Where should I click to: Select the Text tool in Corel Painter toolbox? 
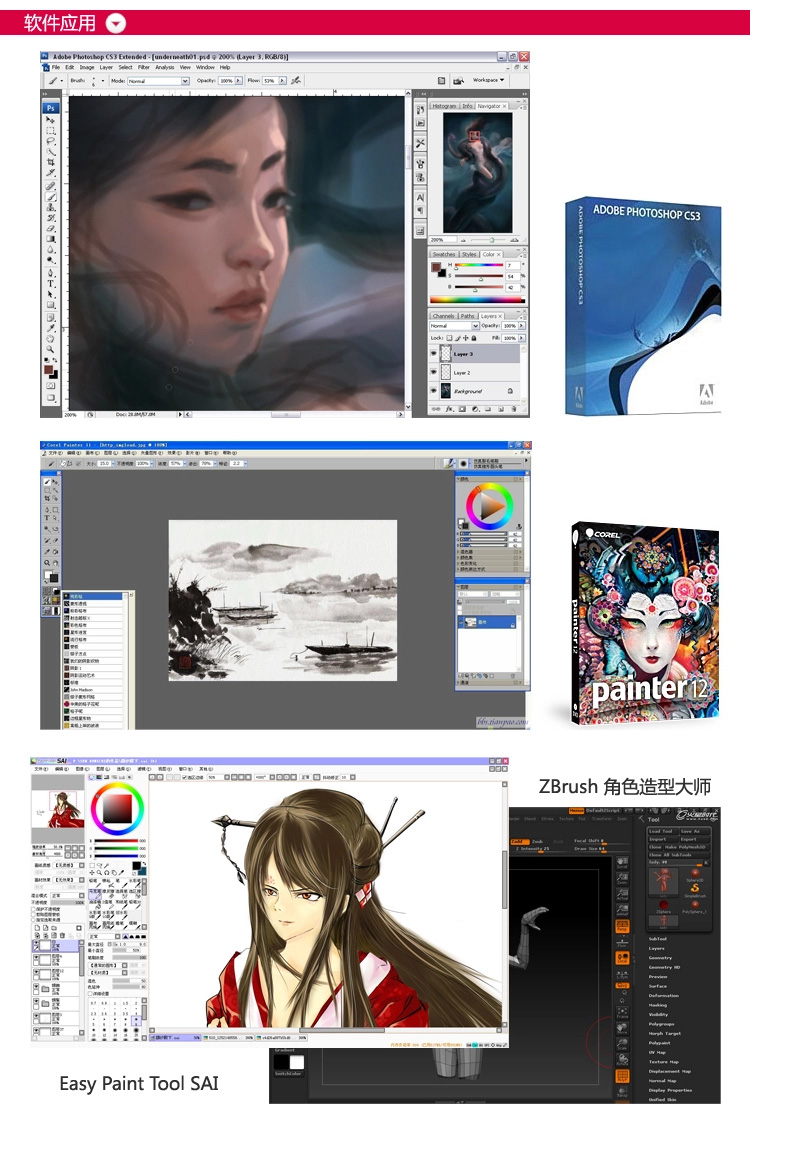pos(46,519)
